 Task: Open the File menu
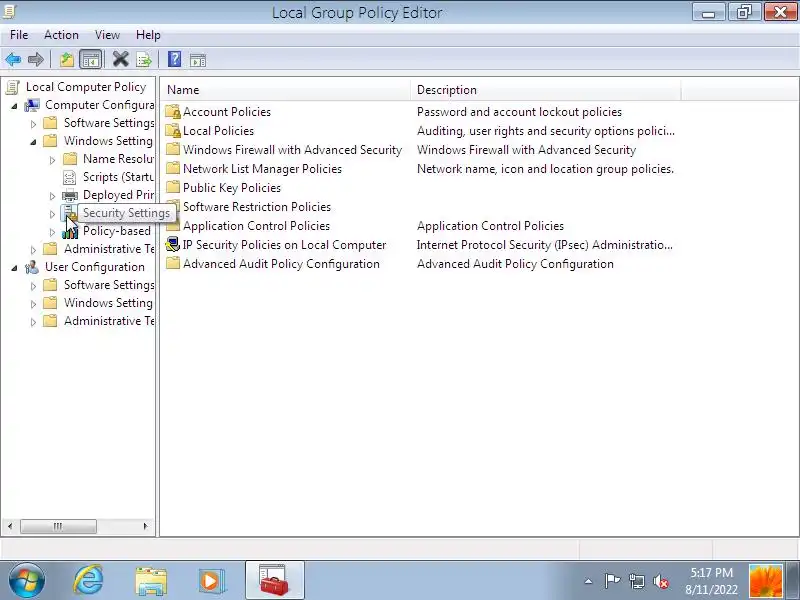click(19, 35)
